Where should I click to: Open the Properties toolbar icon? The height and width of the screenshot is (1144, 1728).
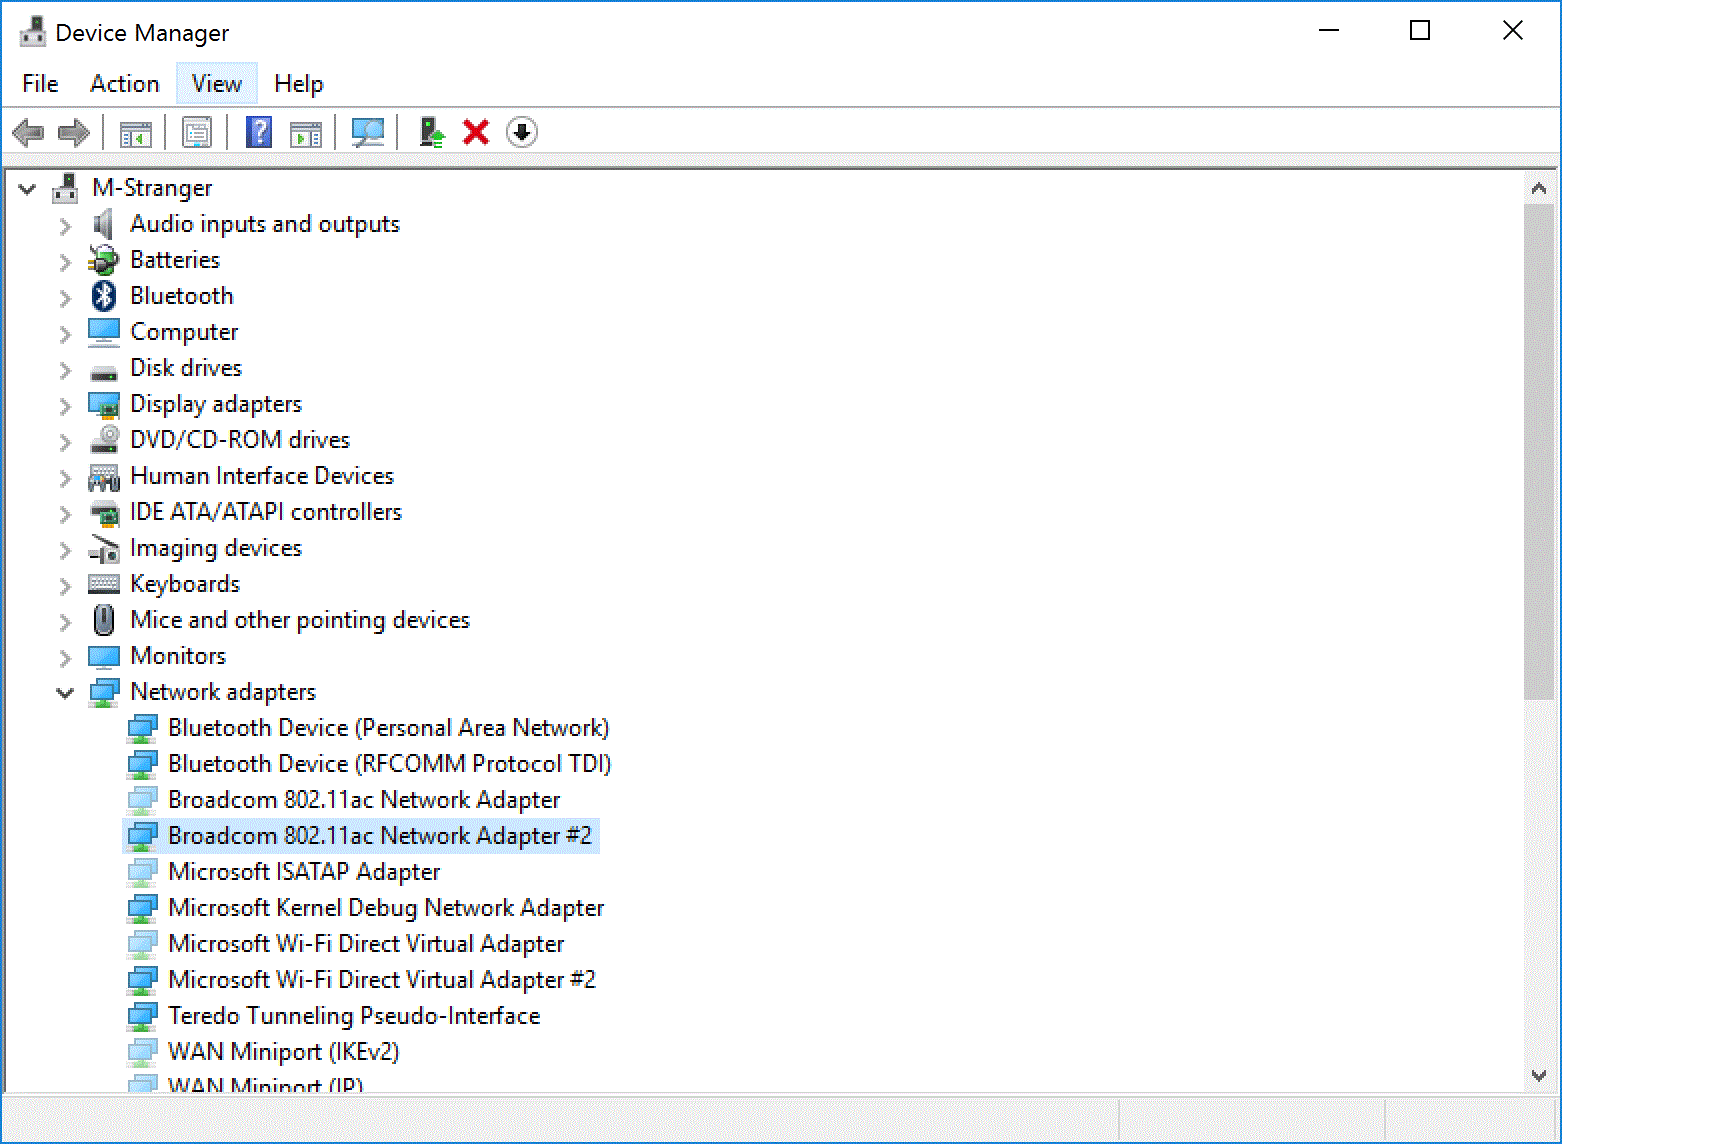[197, 132]
